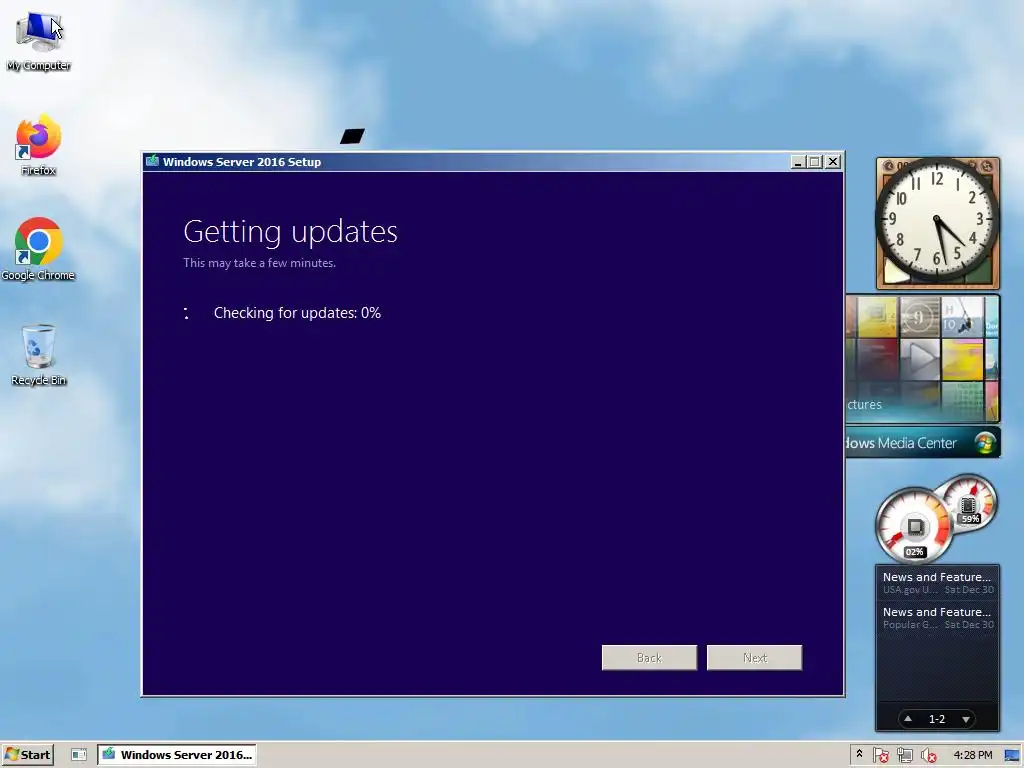
Task: Open second News and Feature headline Popular
Action: [x=937, y=618]
